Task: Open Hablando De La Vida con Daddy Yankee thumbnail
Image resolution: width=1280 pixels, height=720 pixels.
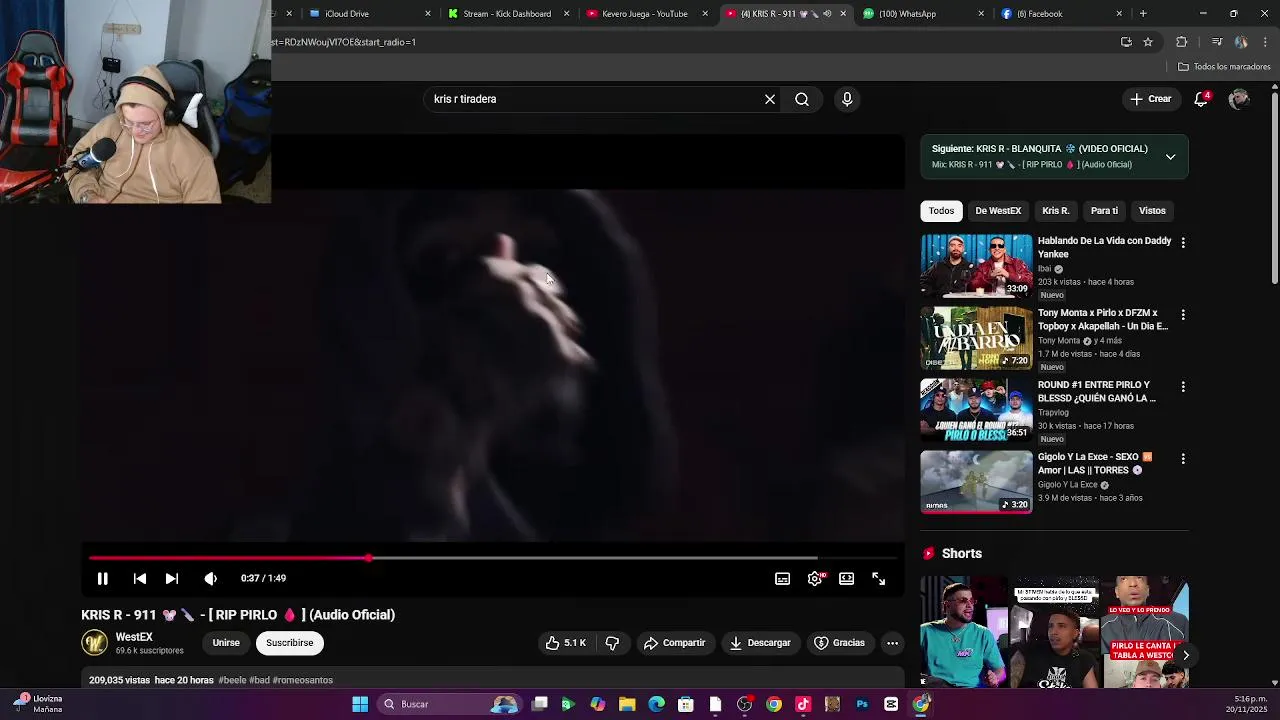Action: coord(976,266)
